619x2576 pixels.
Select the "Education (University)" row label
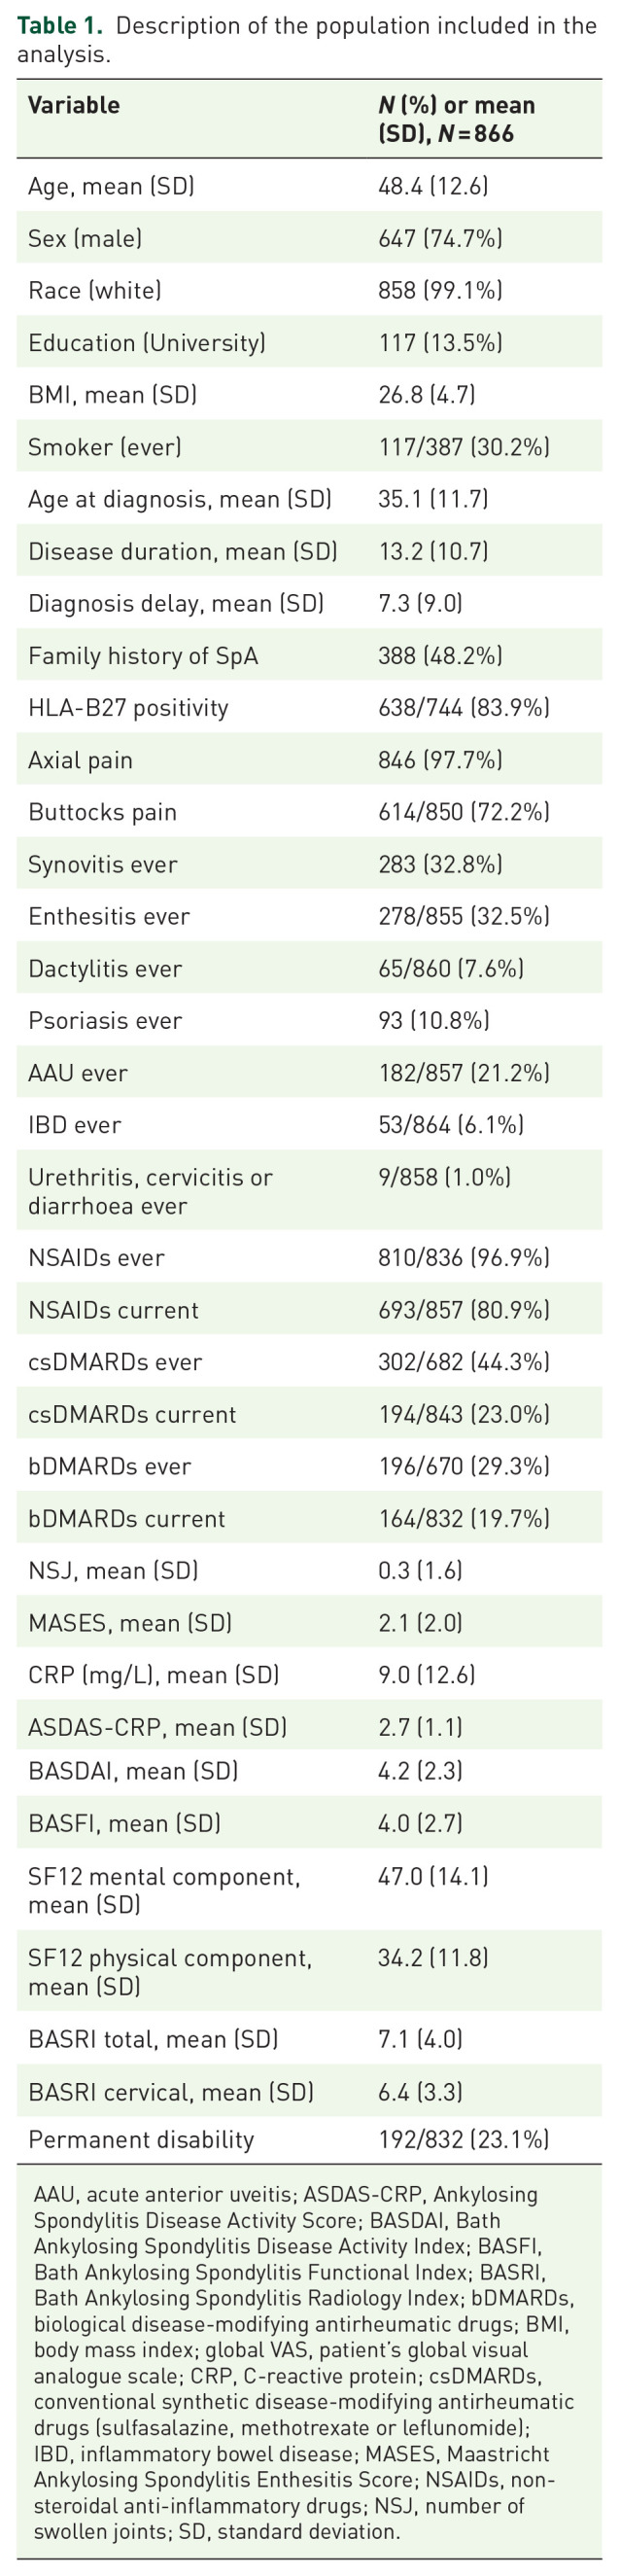(147, 343)
